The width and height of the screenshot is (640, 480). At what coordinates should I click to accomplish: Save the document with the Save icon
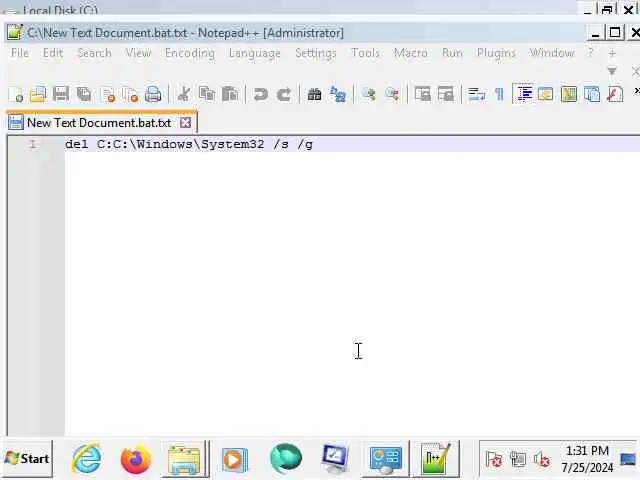click(61, 94)
